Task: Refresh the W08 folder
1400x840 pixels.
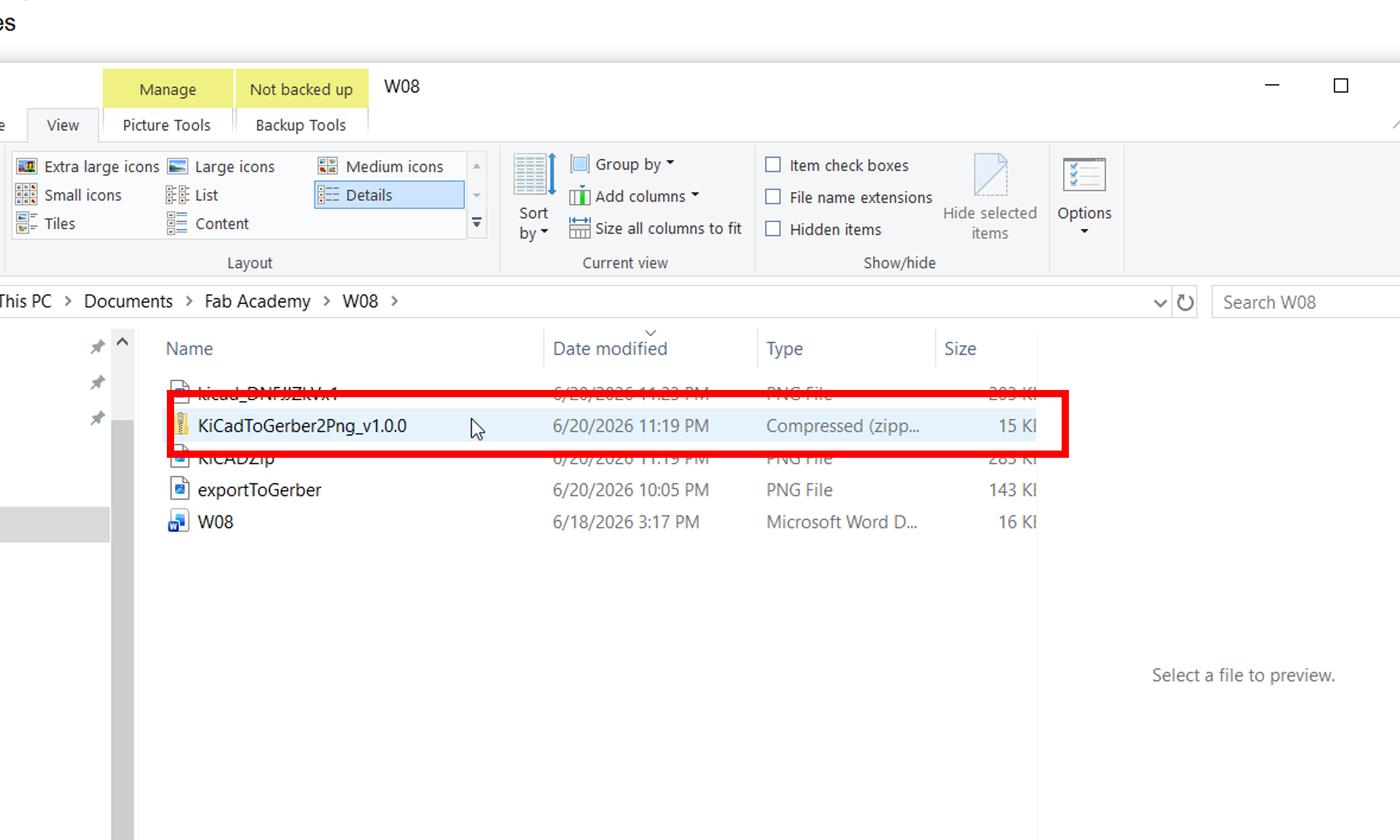Action: click(1185, 302)
